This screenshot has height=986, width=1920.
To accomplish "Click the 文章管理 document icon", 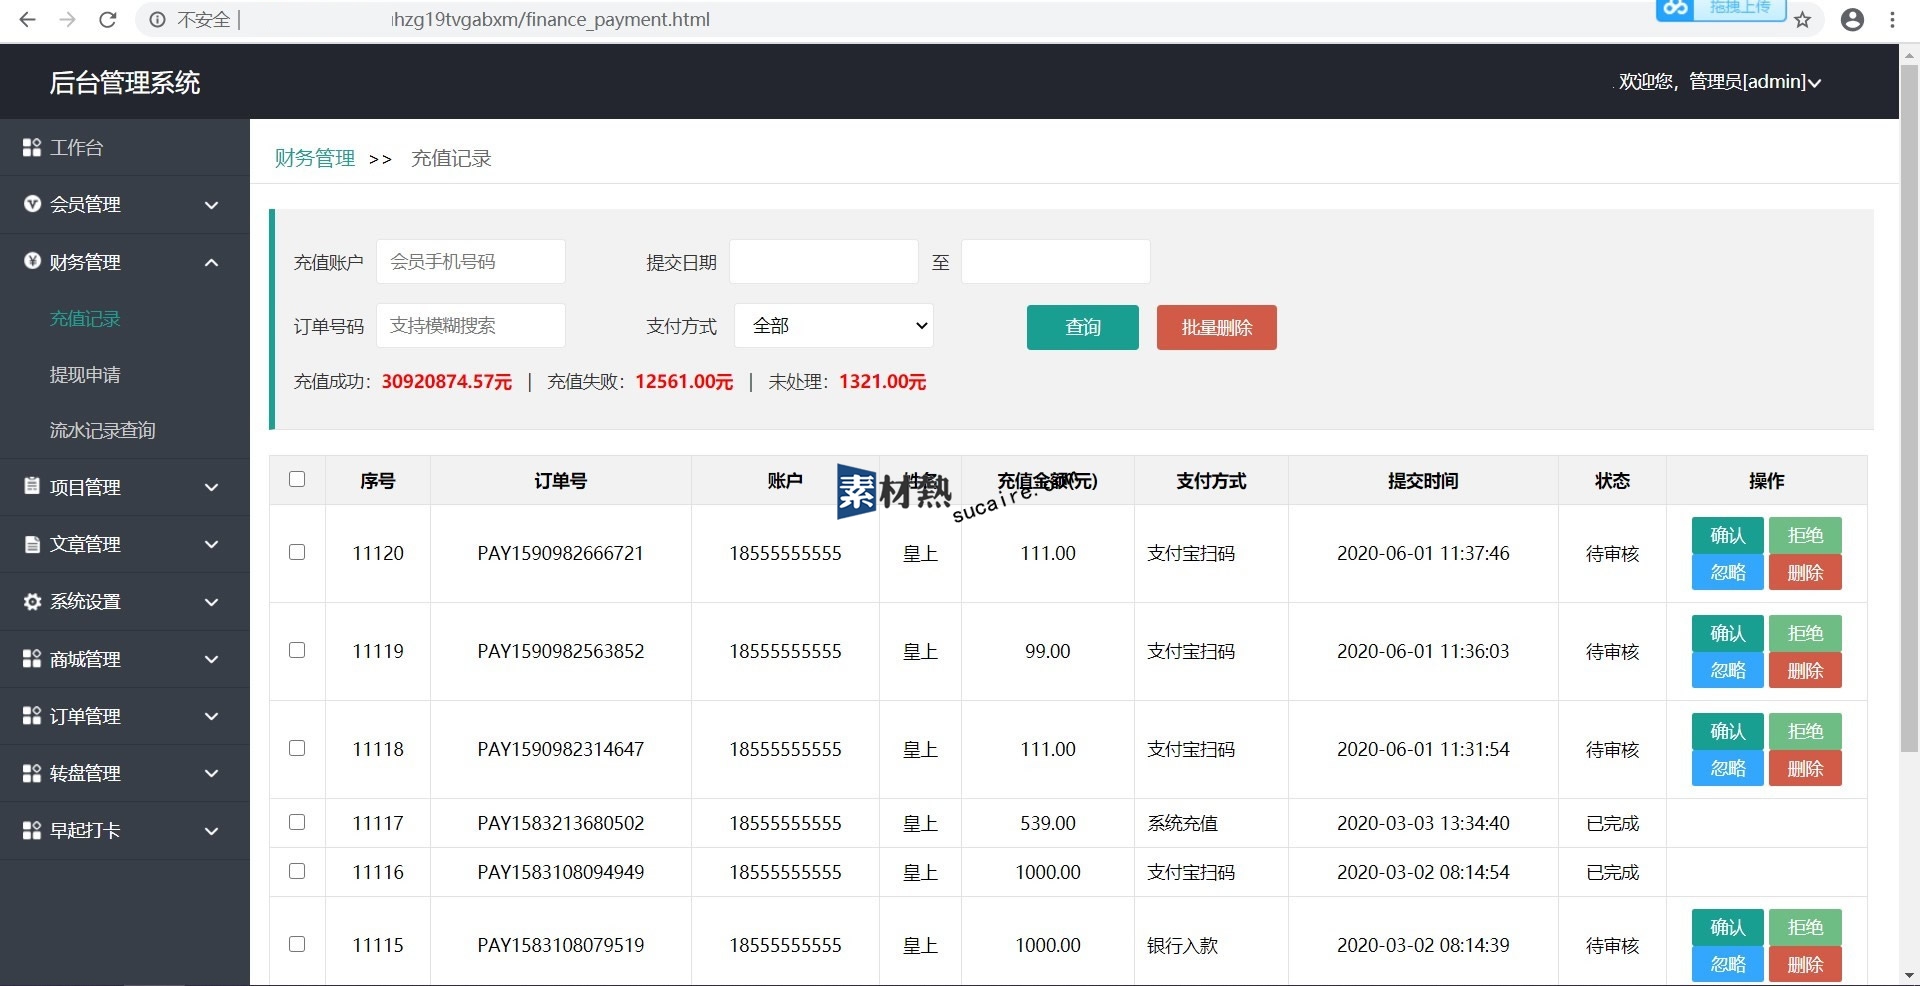I will click(32, 544).
